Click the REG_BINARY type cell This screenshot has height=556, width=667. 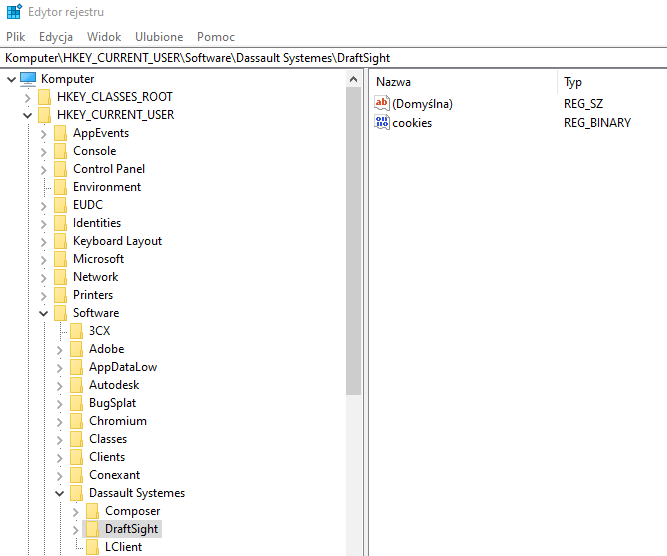[x=597, y=123]
